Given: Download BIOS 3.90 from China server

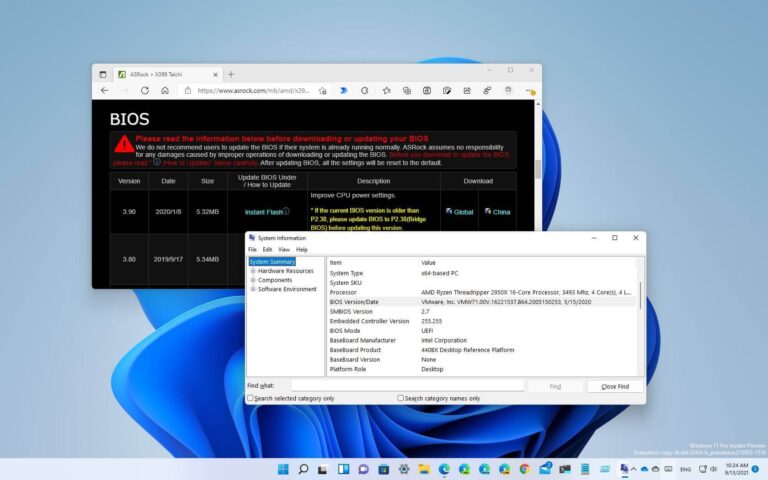Looking at the screenshot, I should tap(498, 212).
